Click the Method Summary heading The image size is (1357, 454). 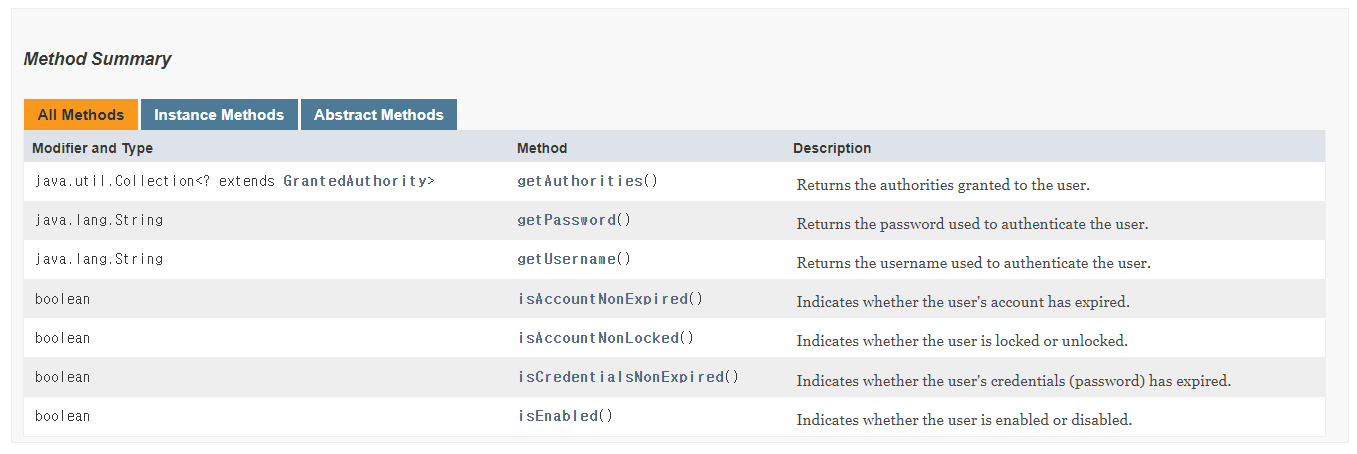(x=97, y=59)
